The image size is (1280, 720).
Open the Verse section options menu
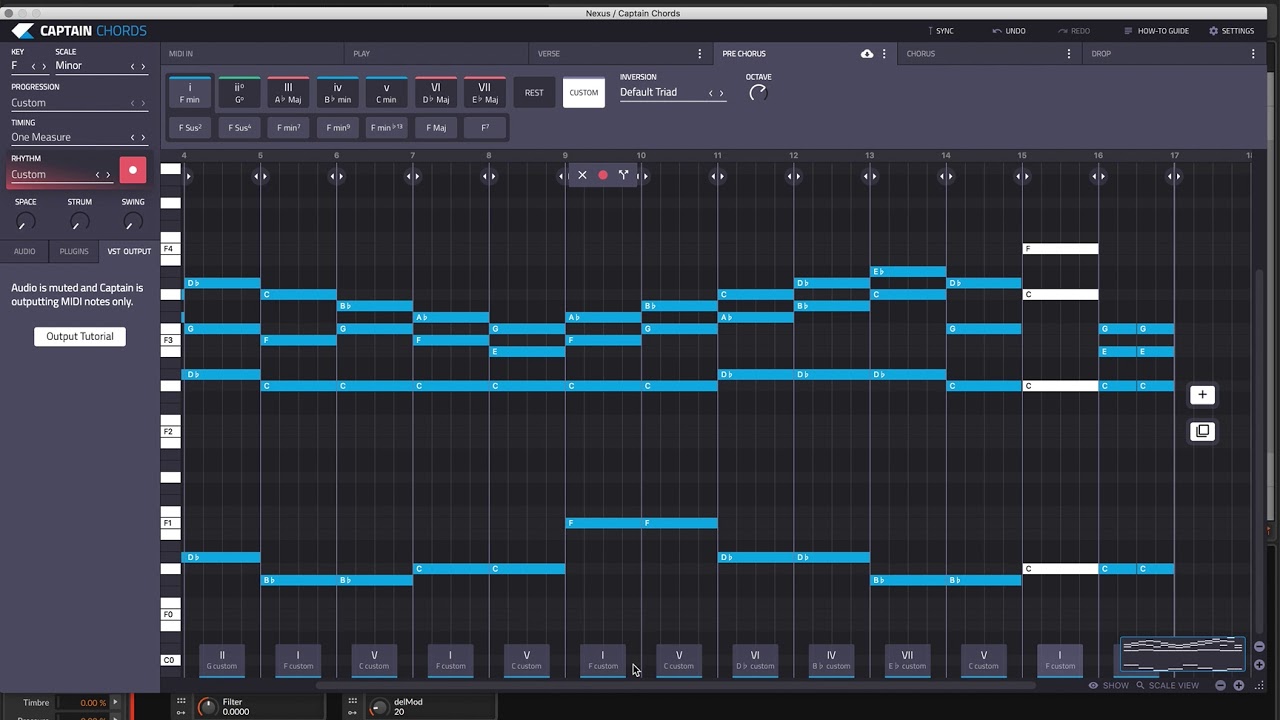coord(699,54)
